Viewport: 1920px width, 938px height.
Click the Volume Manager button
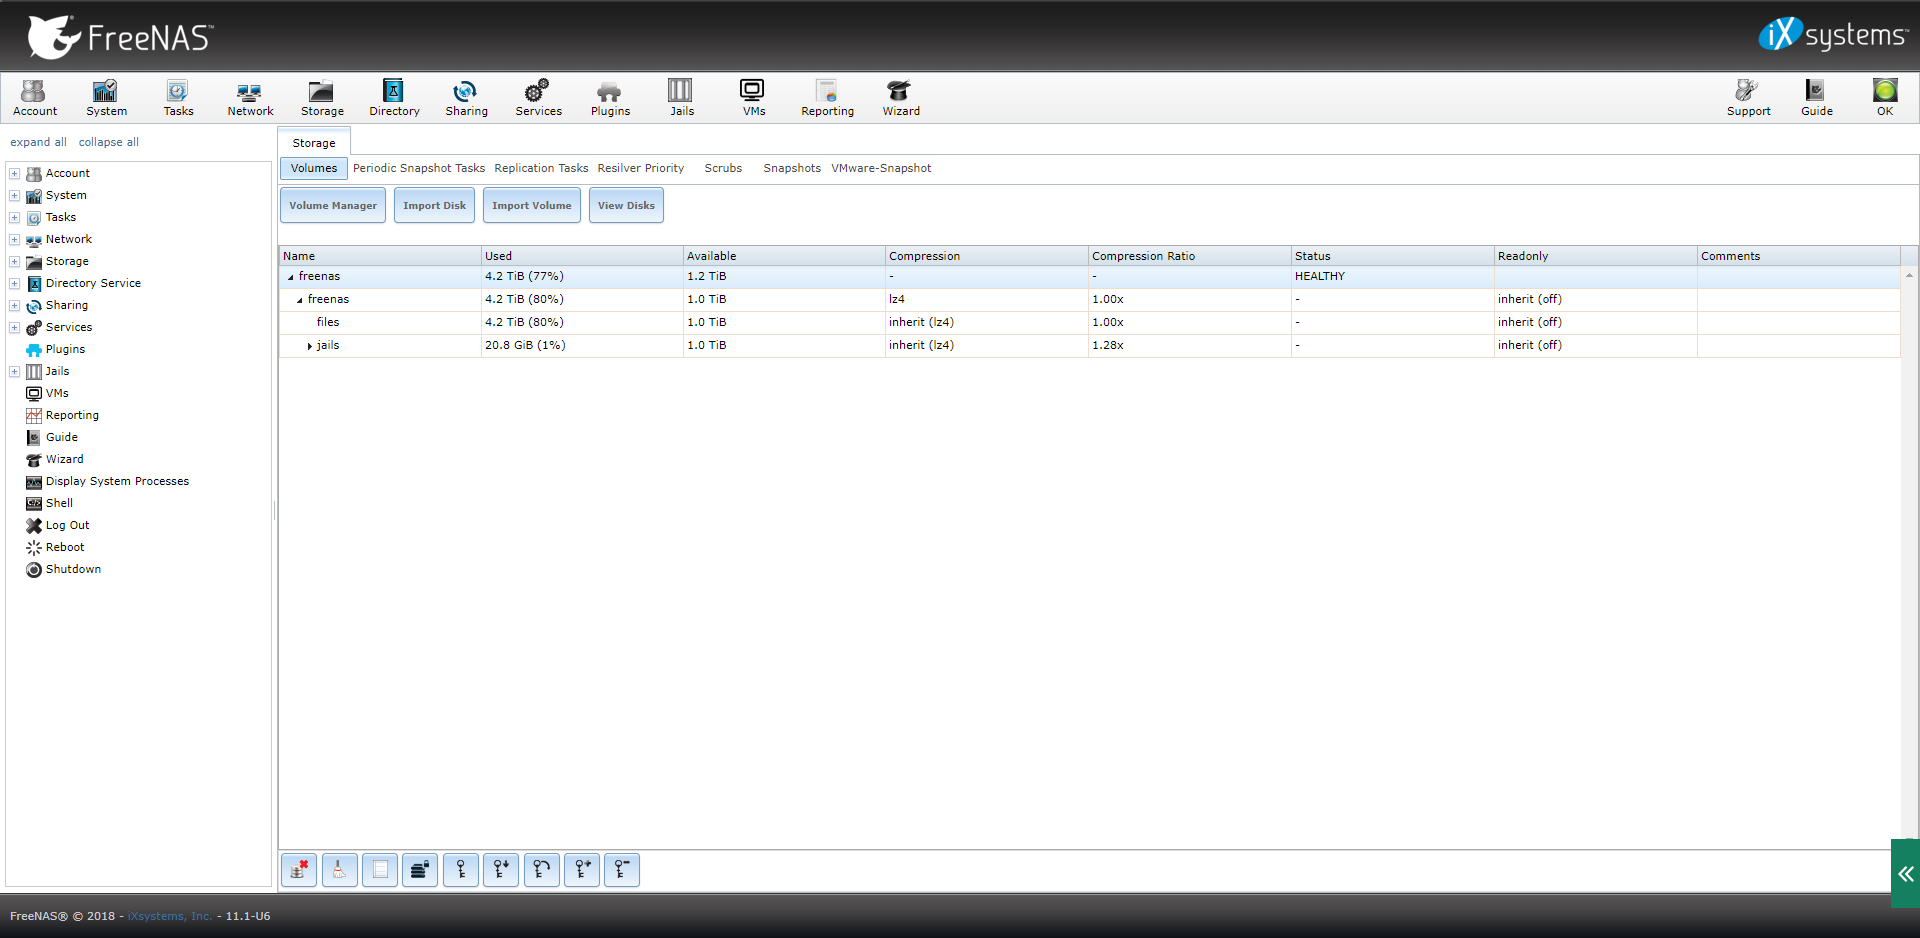pos(333,205)
